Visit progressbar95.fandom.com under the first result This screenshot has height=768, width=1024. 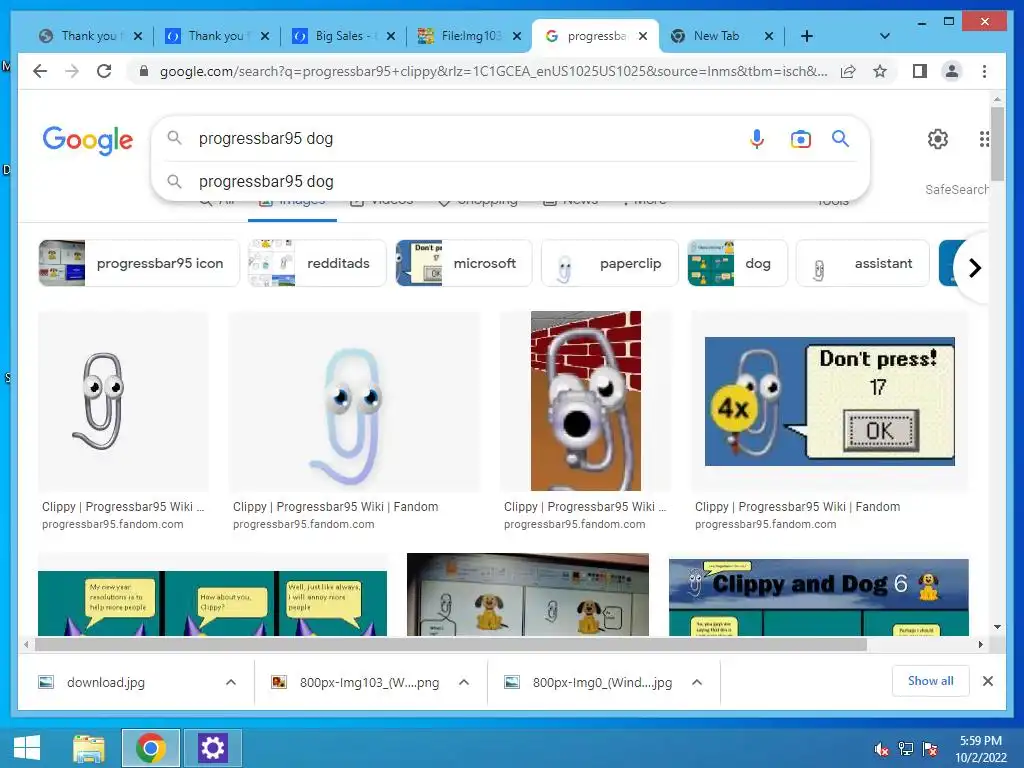(x=112, y=524)
